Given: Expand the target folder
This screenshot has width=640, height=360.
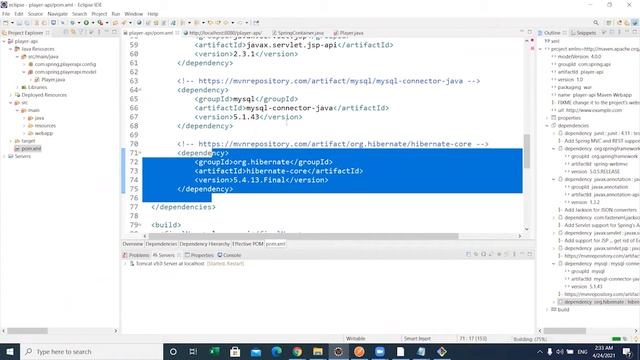Looking at the screenshot, I should click(x=11, y=141).
